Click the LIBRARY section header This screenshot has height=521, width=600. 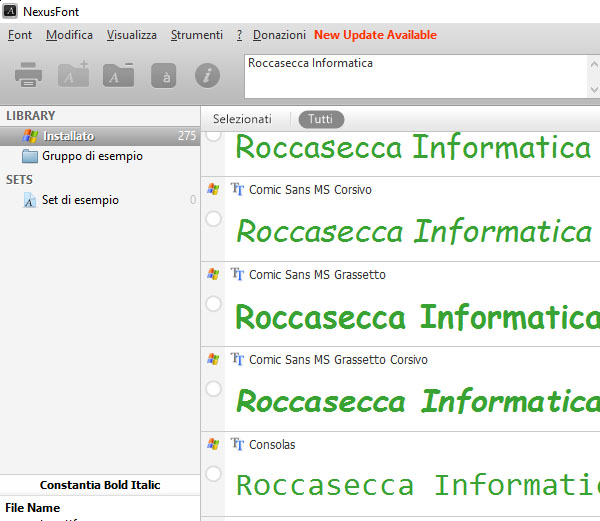click(31, 116)
